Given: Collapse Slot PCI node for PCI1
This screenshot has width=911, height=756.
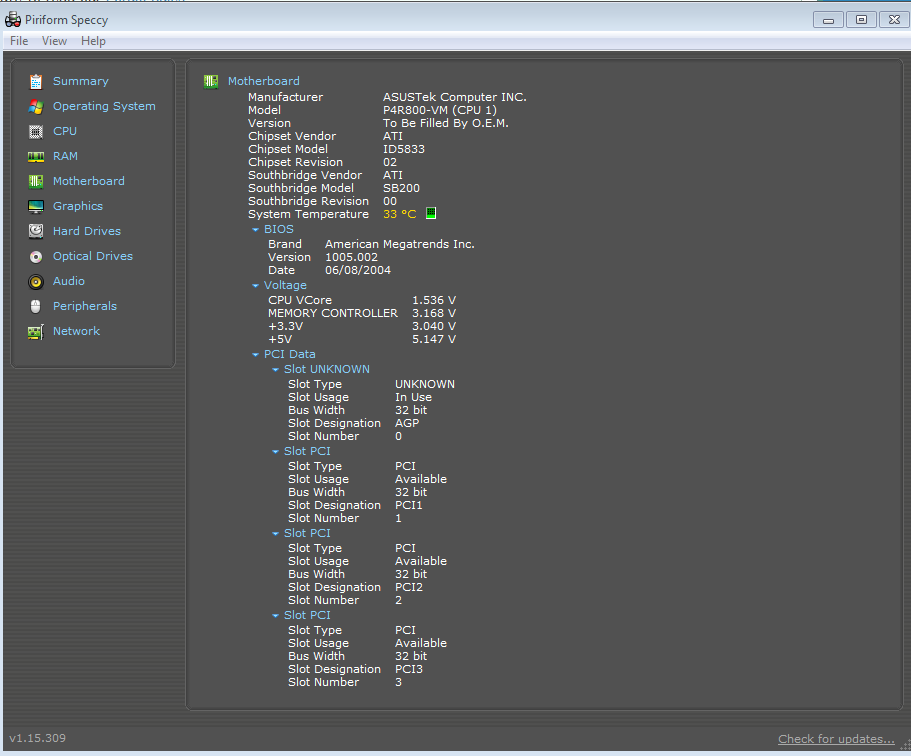Looking at the screenshot, I should point(275,452).
